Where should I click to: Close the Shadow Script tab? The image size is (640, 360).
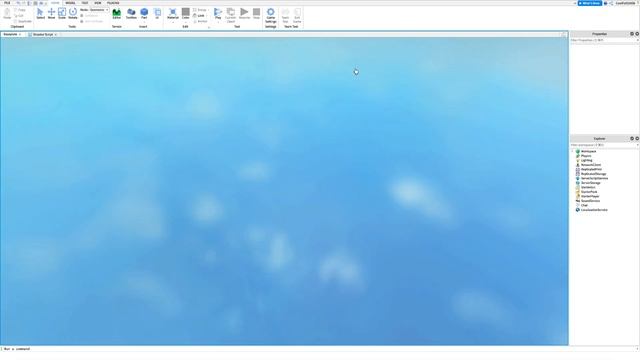(x=56, y=34)
